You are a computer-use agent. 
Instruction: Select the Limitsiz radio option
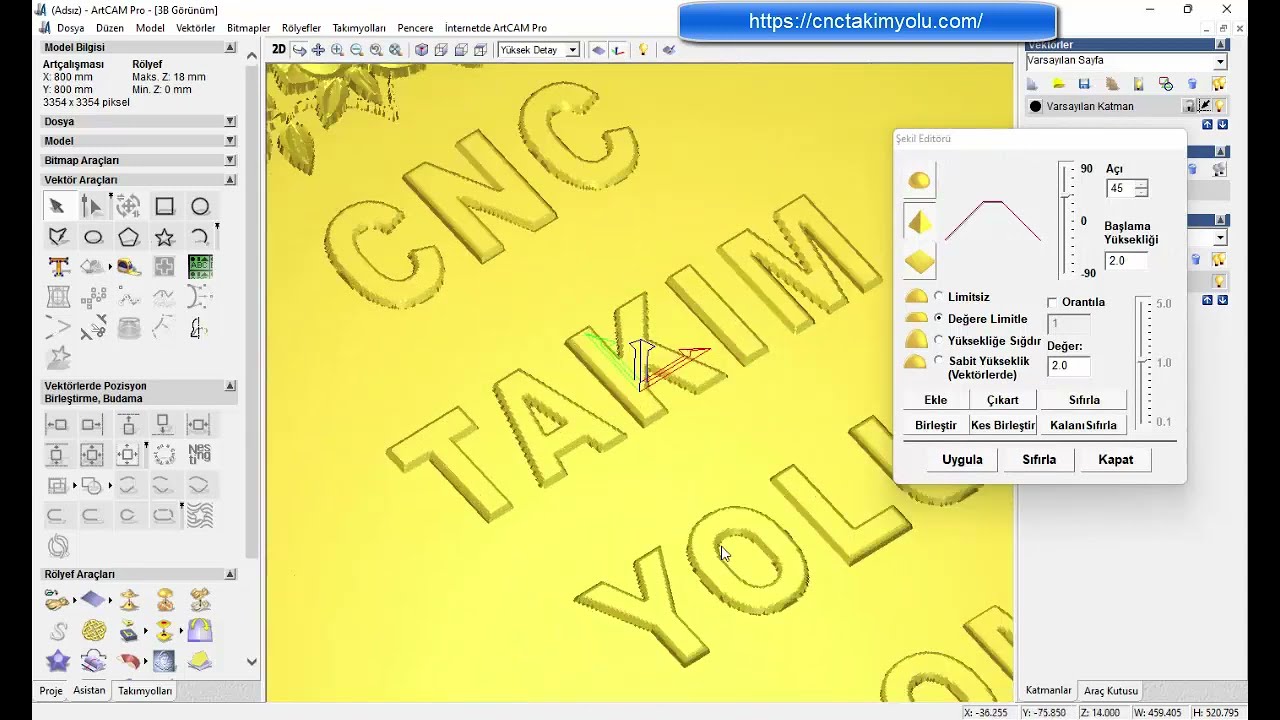tap(938, 297)
